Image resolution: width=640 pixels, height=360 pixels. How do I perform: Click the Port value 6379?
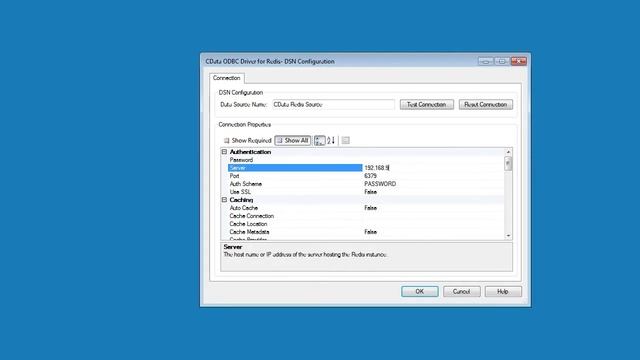pos(371,176)
